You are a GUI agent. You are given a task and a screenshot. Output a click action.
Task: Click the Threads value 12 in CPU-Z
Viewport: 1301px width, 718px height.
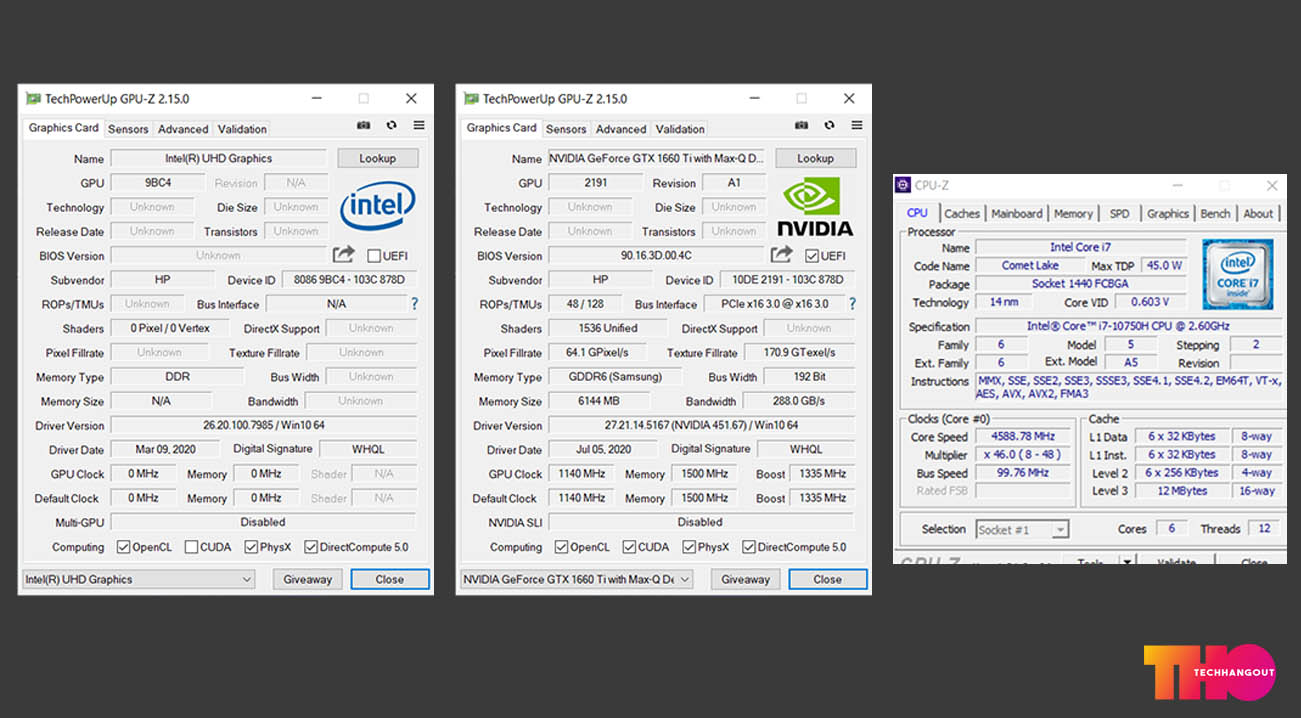coord(1264,529)
